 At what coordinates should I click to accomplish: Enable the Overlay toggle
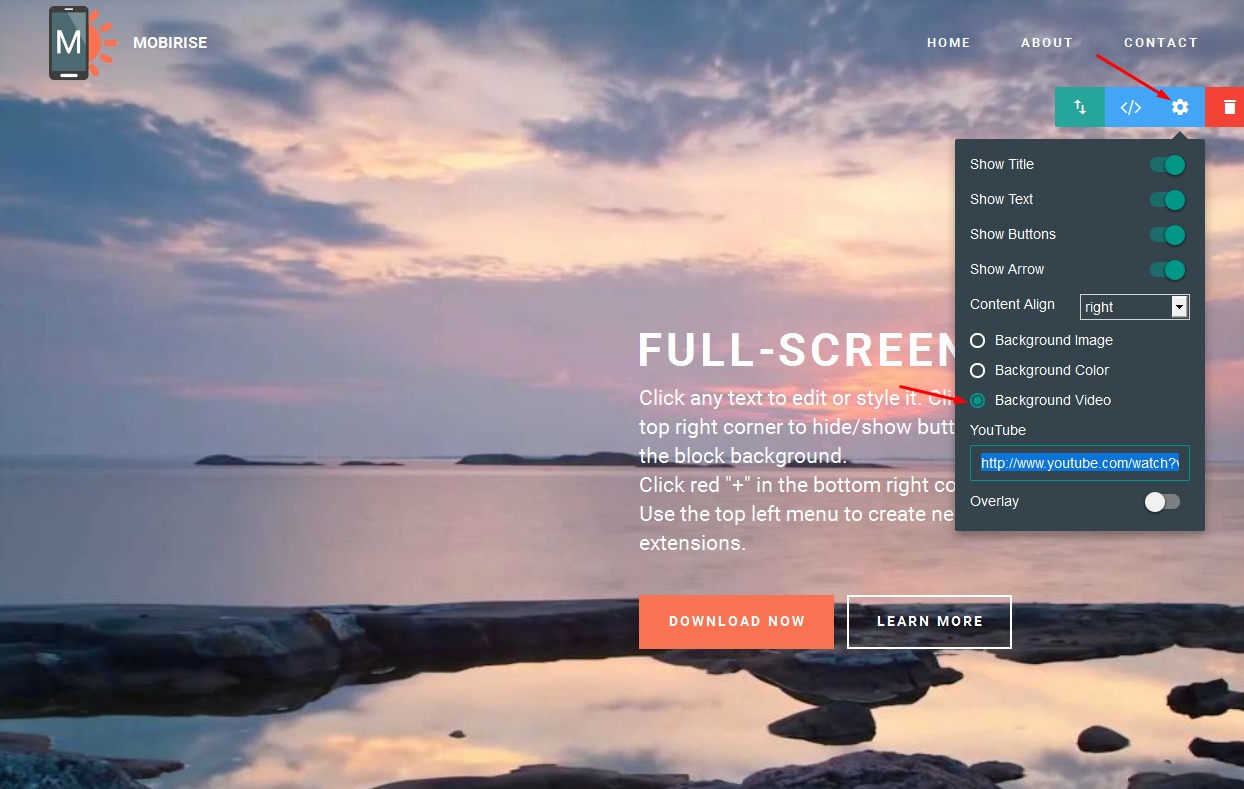[x=1161, y=501]
